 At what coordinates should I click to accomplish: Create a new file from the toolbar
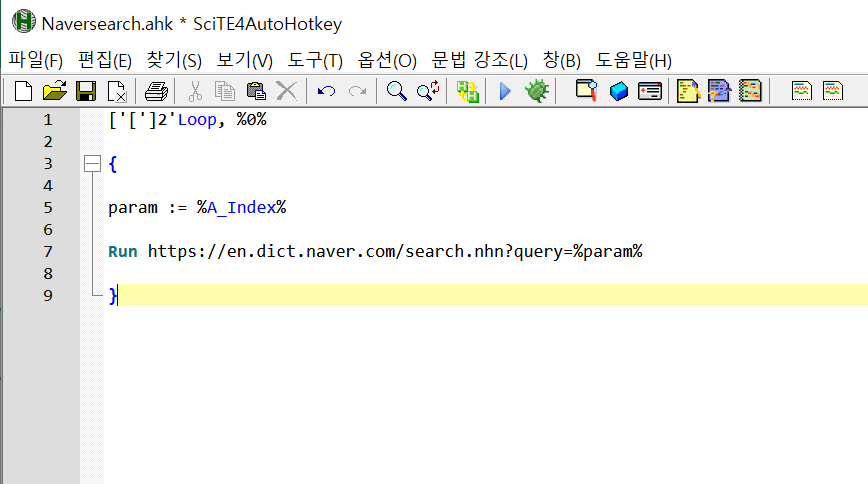point(23,91)
